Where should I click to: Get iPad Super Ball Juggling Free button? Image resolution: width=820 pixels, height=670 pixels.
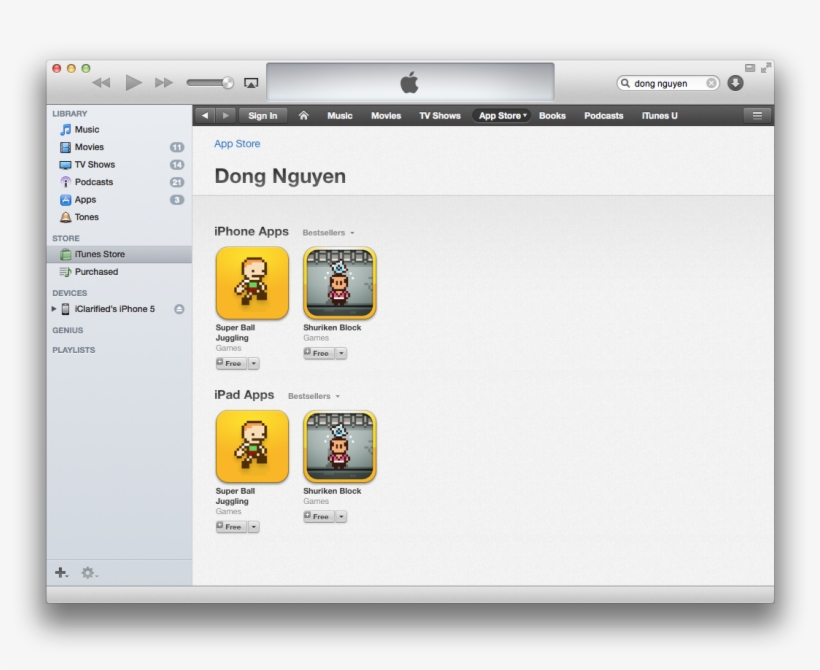click(x=231, y=527)
